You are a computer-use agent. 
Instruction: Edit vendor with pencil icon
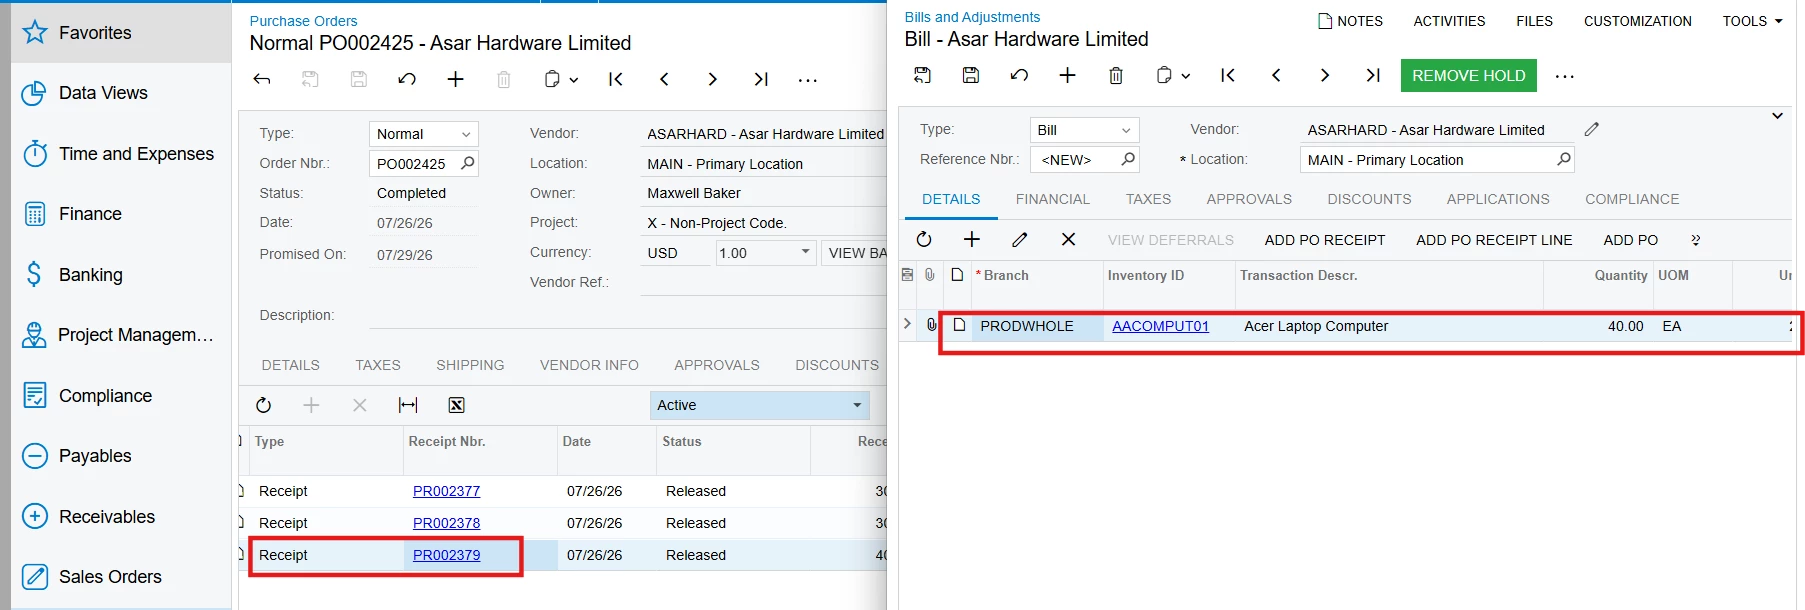(x=1592, y=129)
